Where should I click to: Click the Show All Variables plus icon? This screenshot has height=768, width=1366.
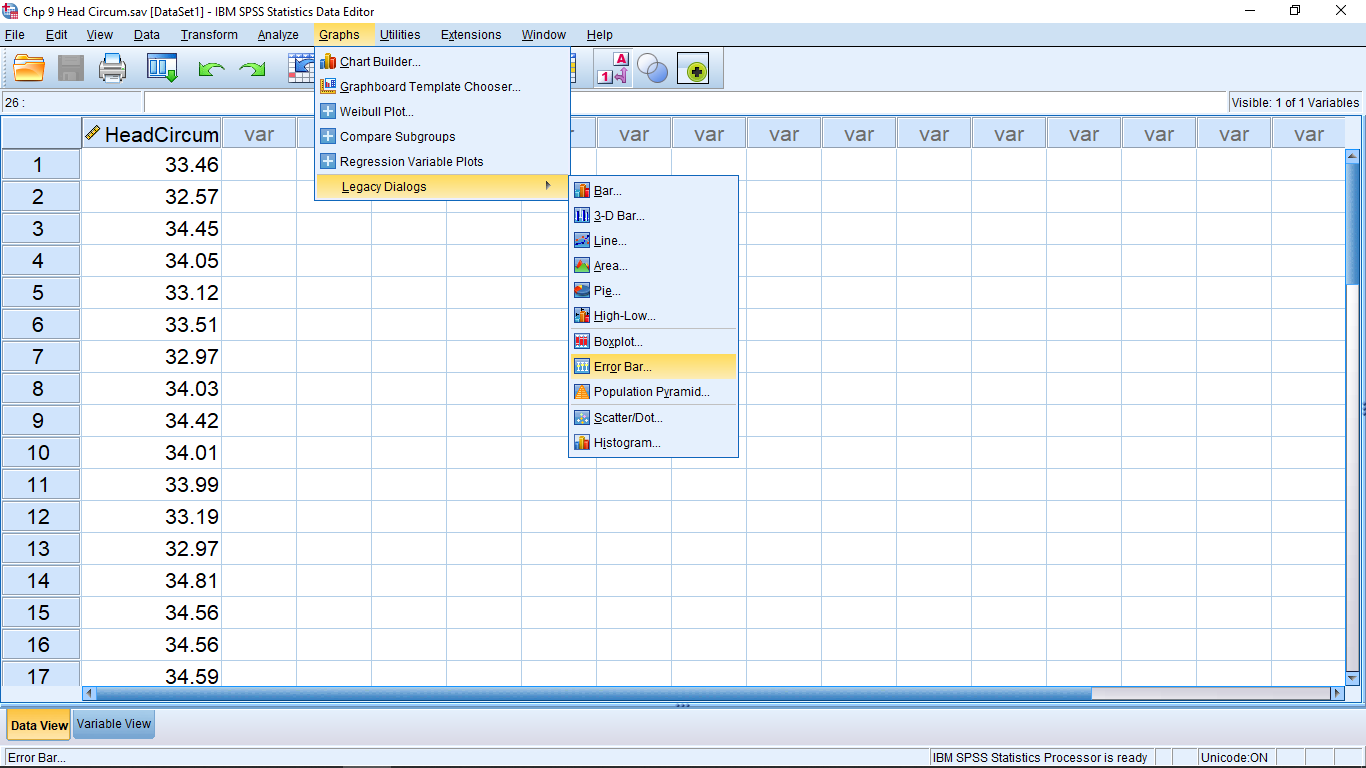pyautogui.click(x=693, y=69)
